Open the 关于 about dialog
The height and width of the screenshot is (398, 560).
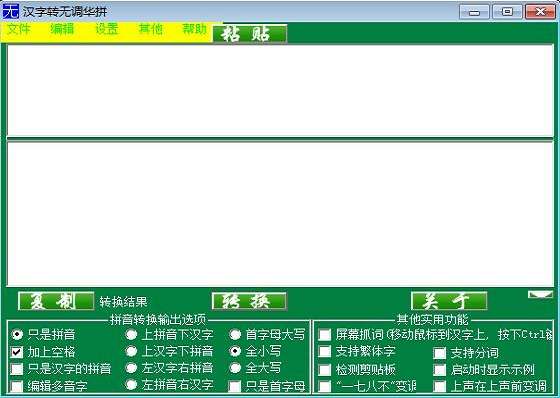[449, 301]
